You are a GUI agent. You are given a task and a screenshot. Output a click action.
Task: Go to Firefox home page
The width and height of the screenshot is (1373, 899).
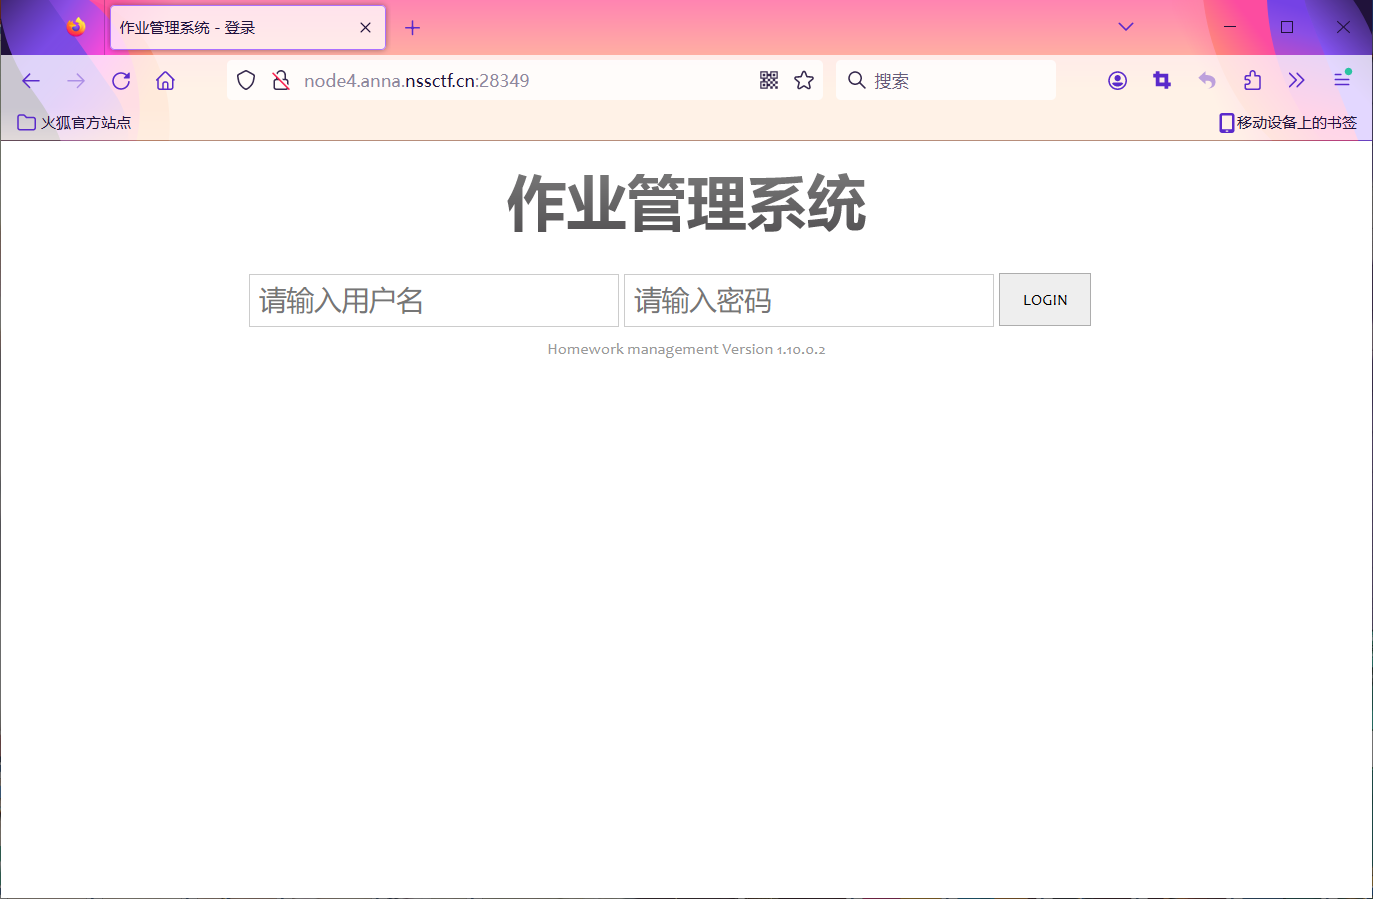[x=166, y=81]
